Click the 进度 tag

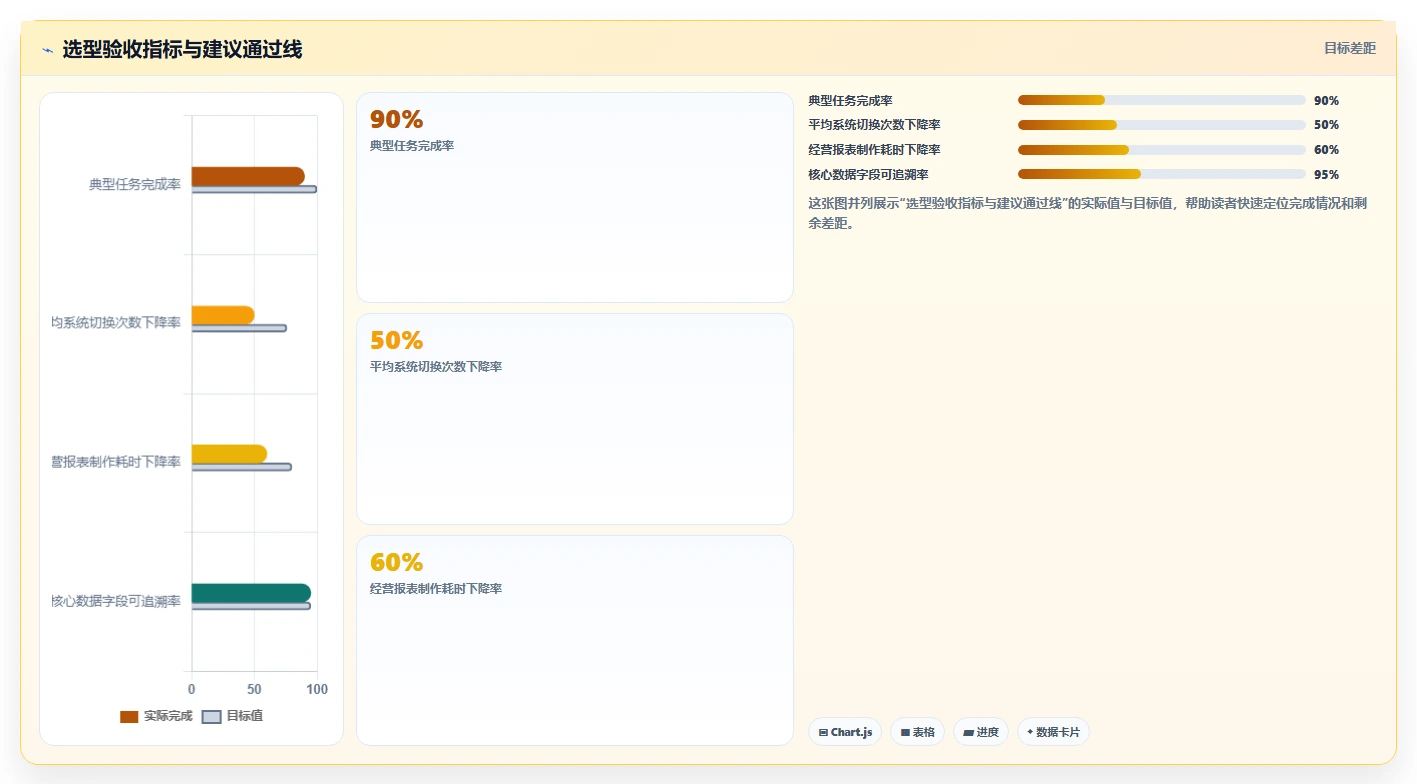[981, 732]
